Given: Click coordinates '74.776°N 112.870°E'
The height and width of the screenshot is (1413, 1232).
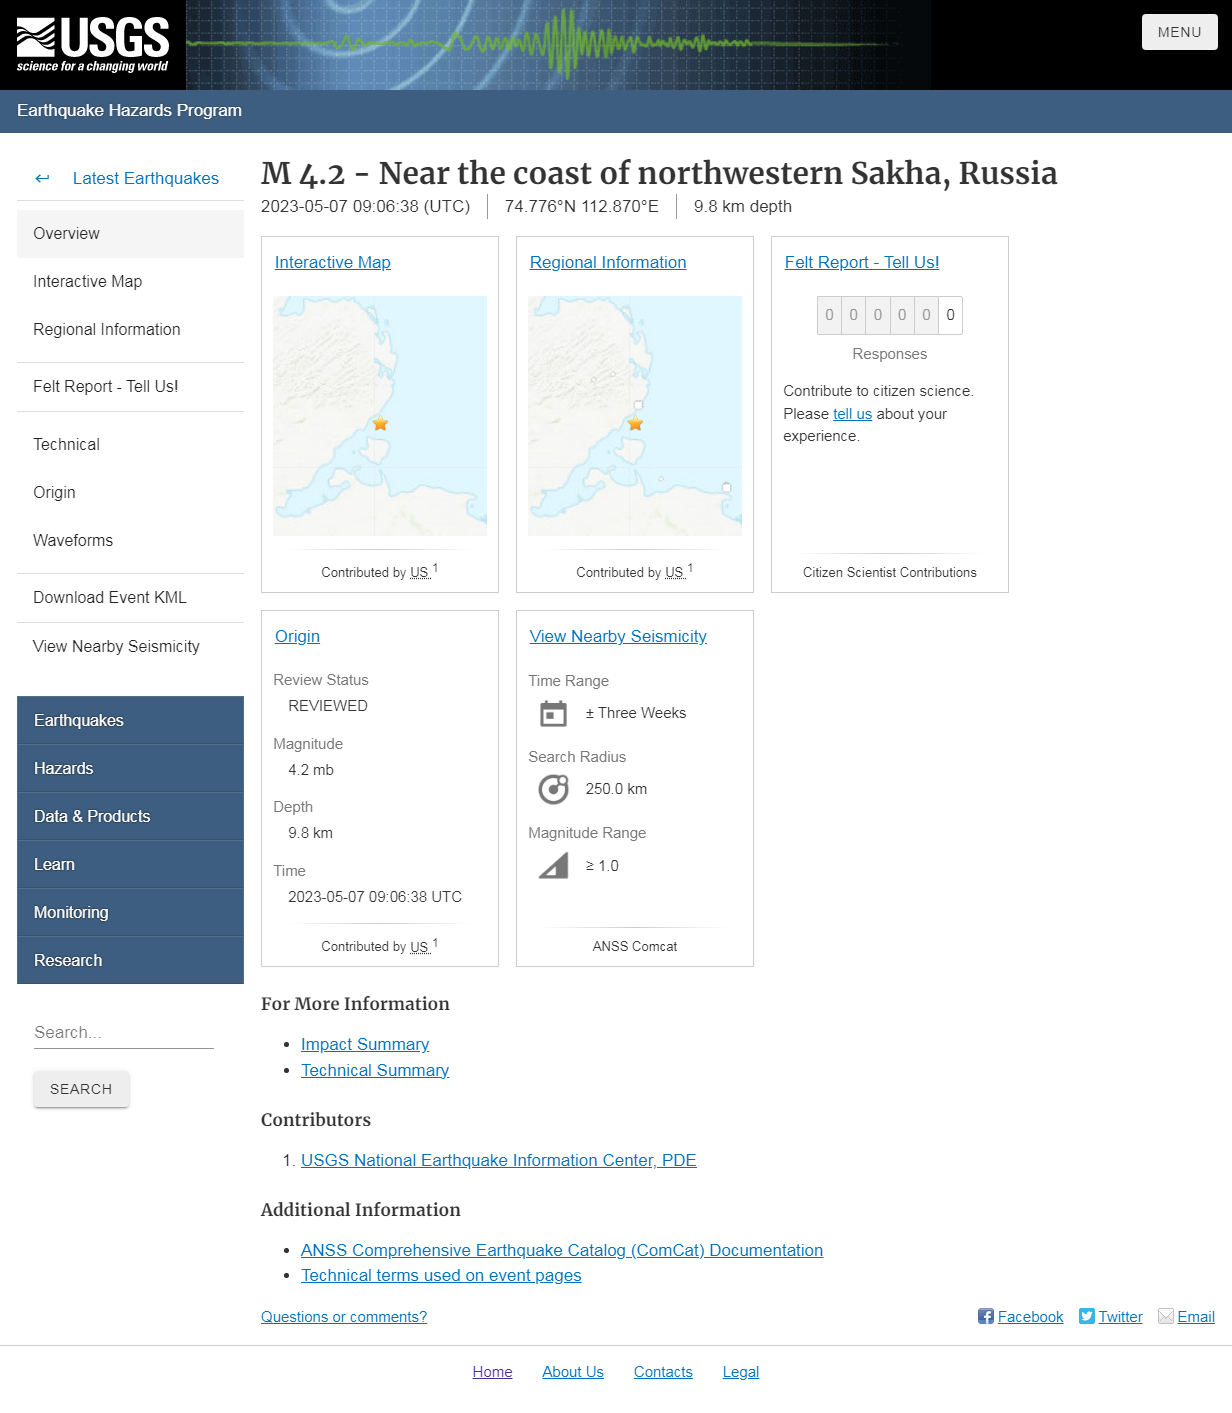Looking at the screenshot, I should 582,206.
